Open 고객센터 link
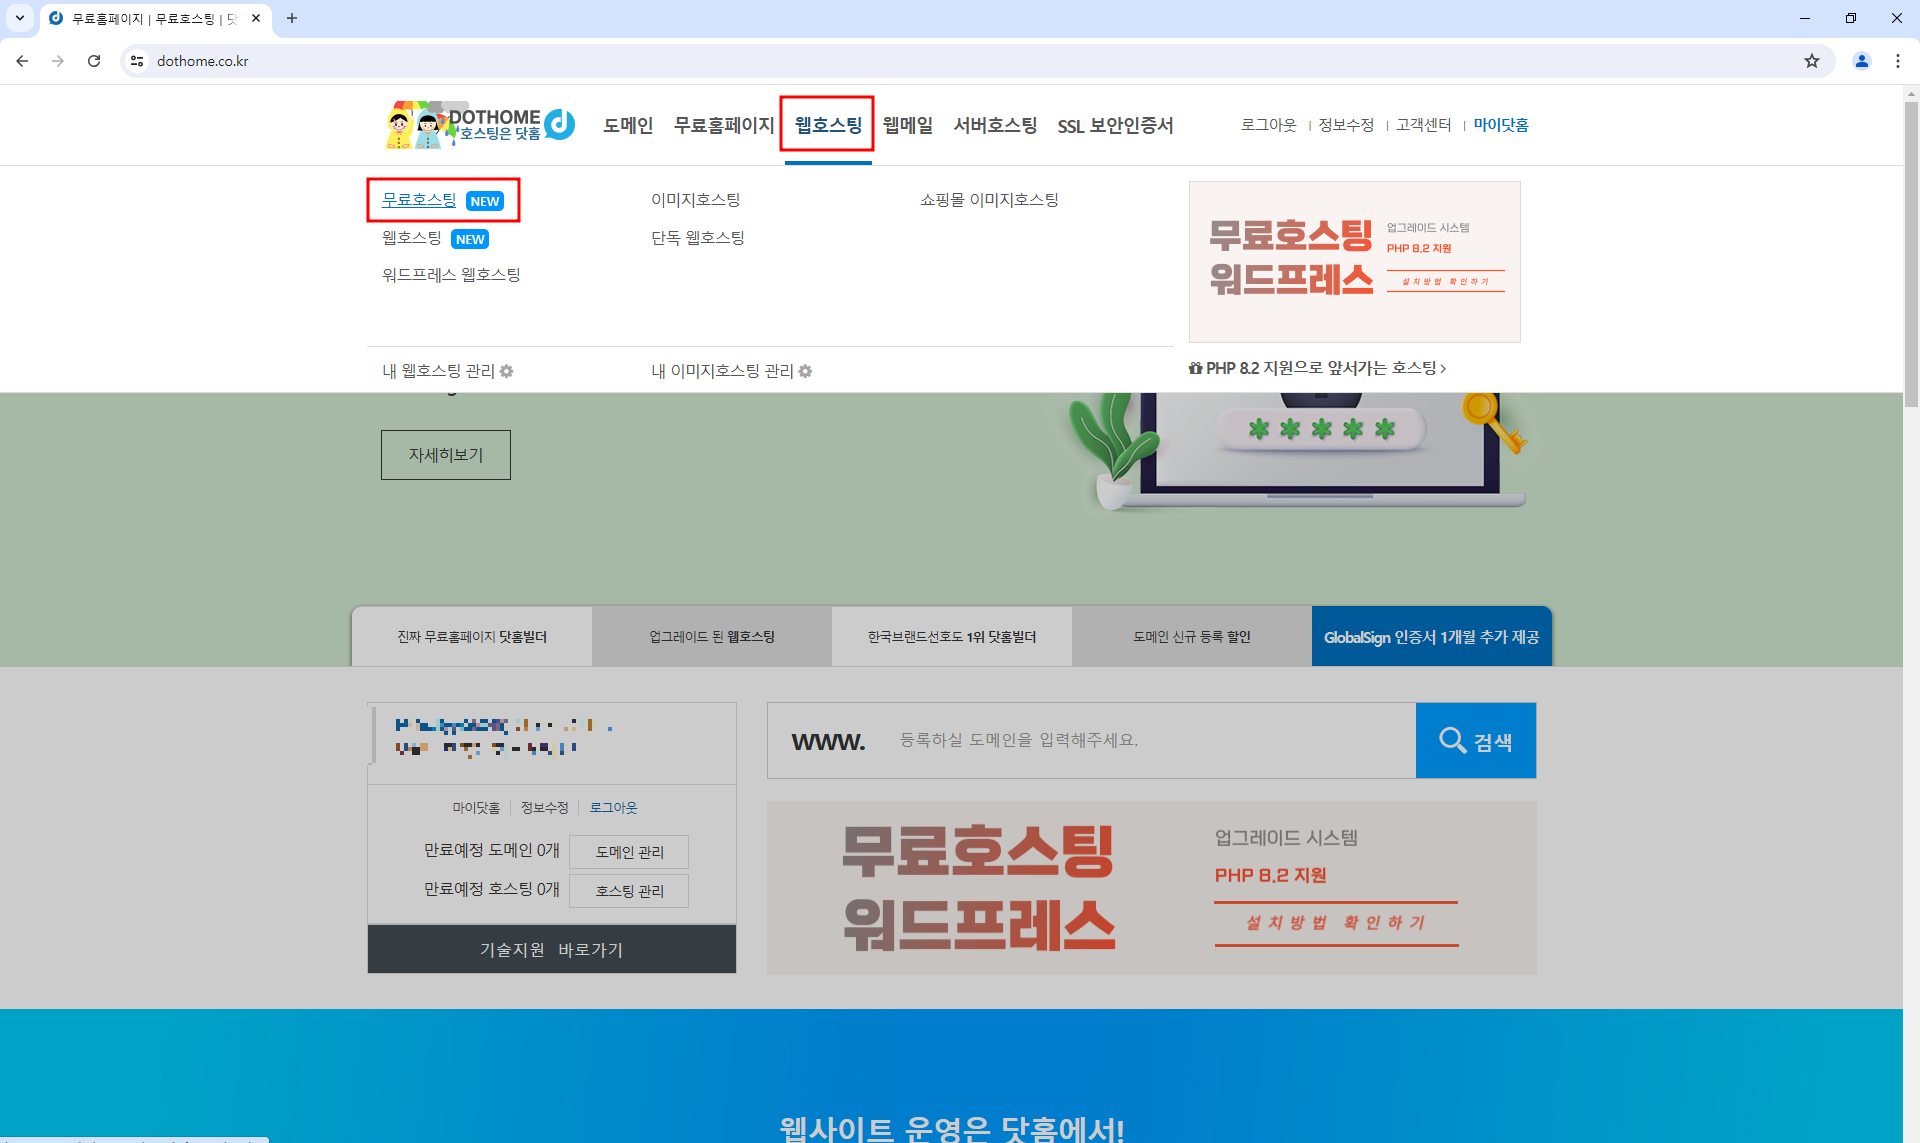The height and width of the screenshot is (1143, 1920). 1423,125
